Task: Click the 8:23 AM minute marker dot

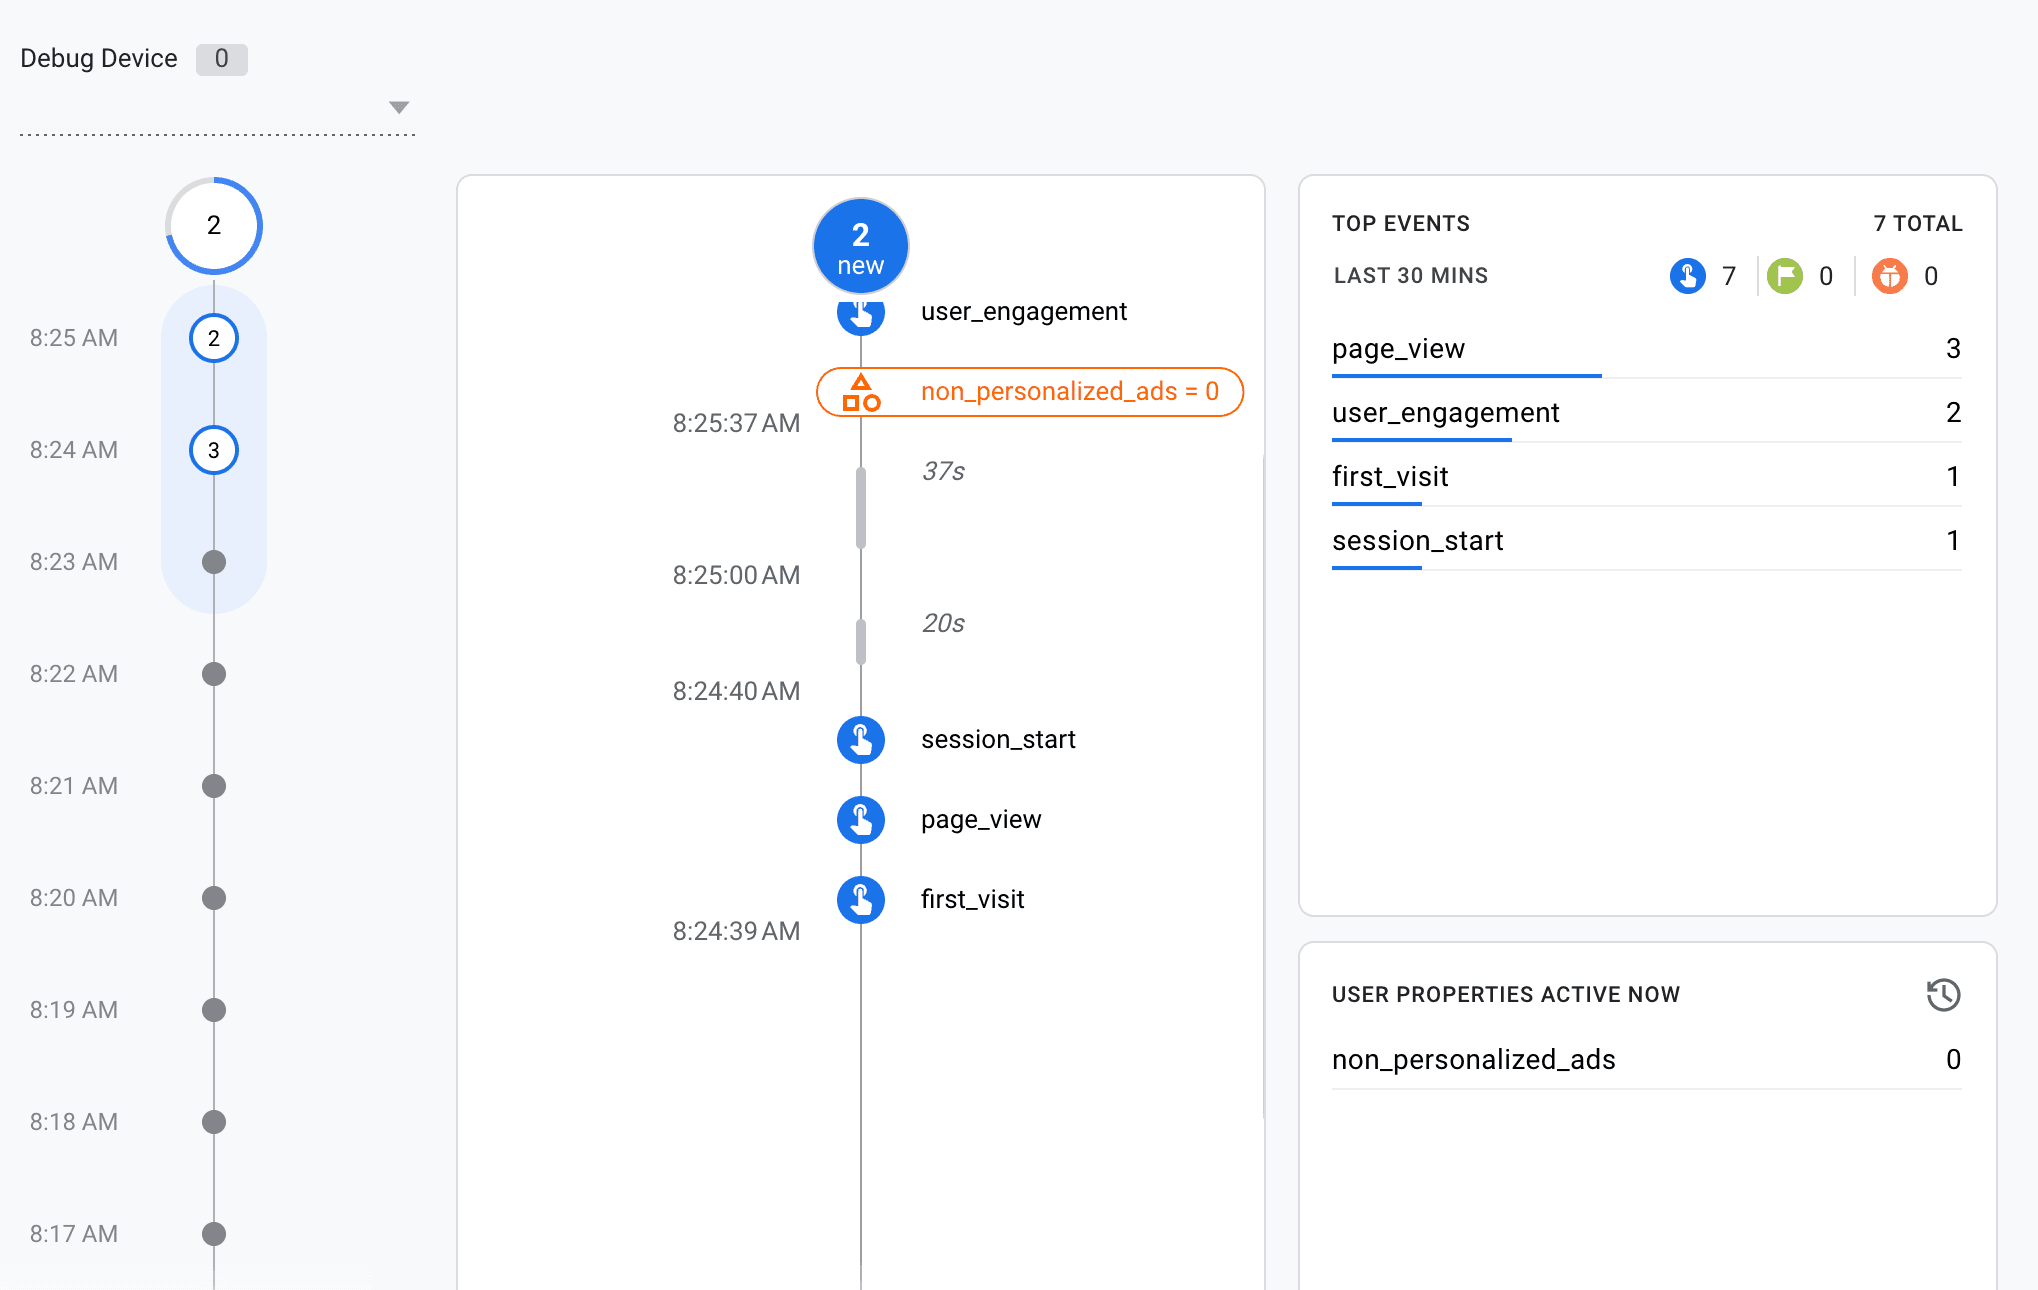Action: click(214, 562)
